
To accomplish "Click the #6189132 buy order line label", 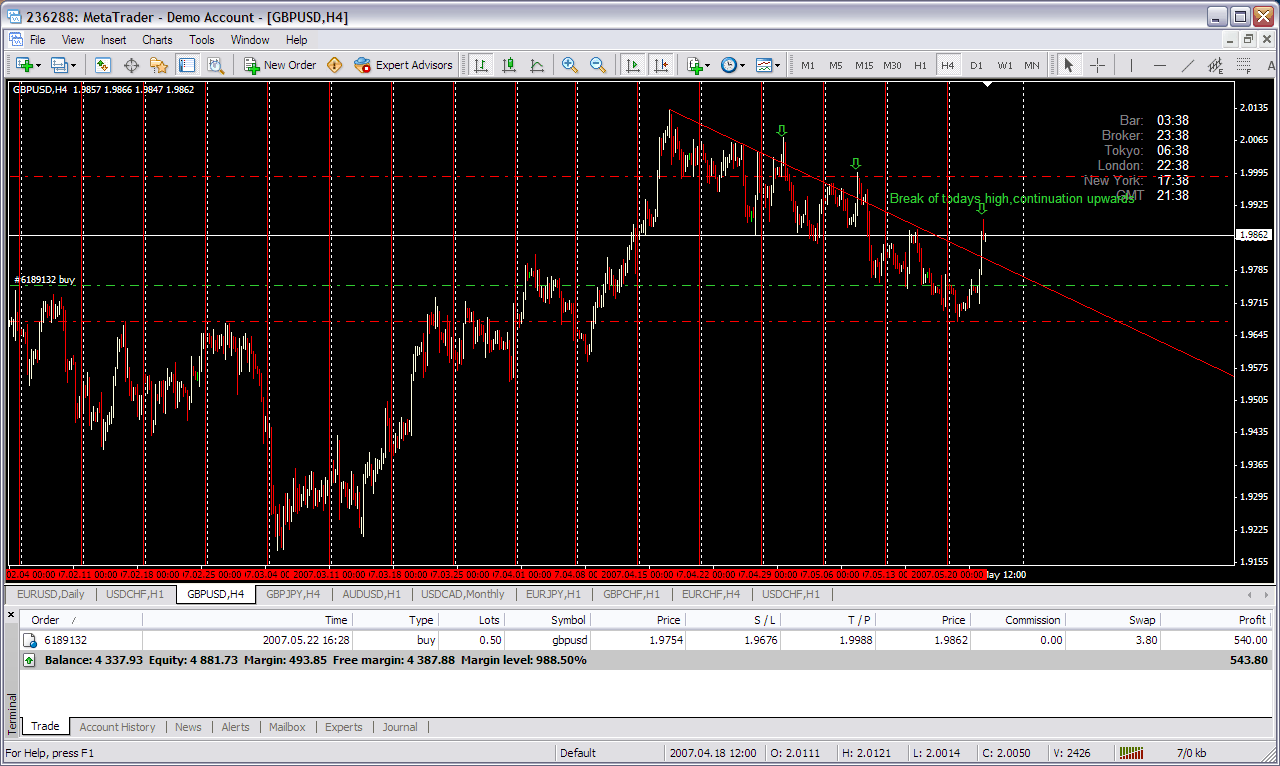I will tap(44, 280).
